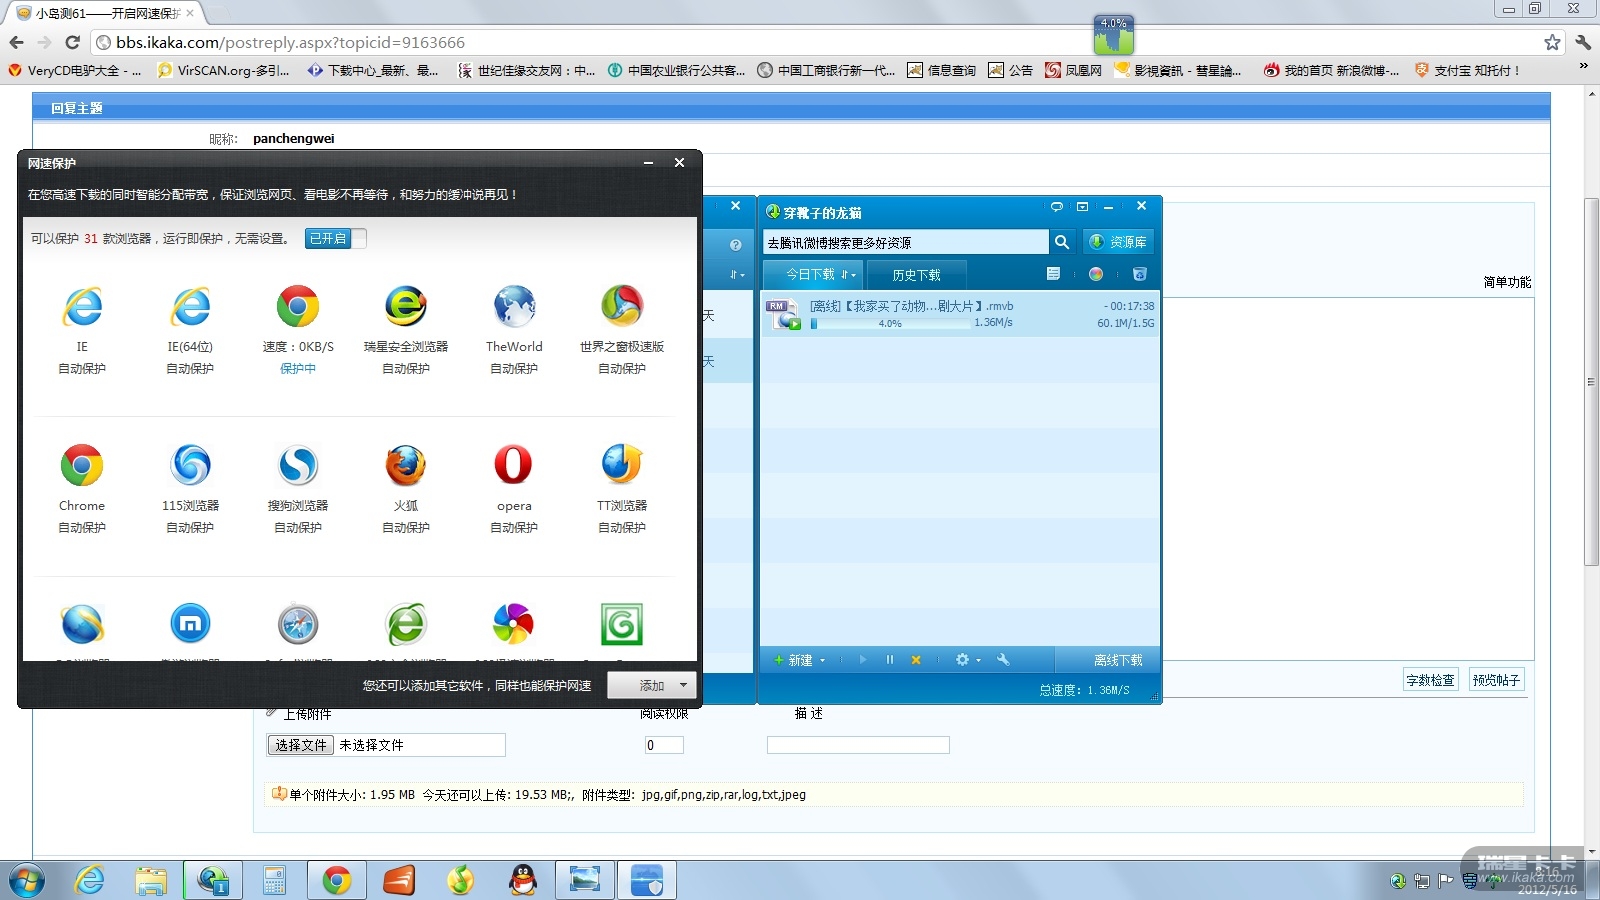Viewport: 1600px width, 900px height.
Task: Click the Chrome icon showing 速度: 0KB/S
Action: click(x=298, y=306)
